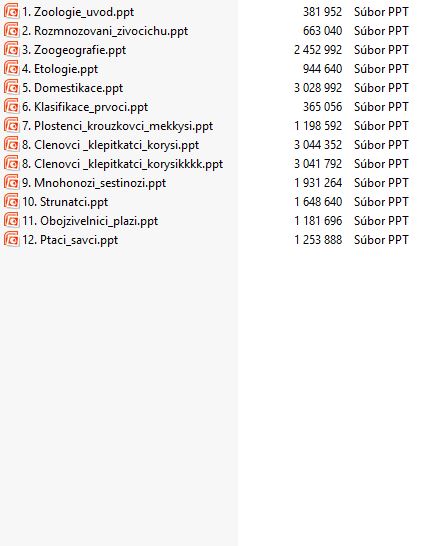The width and height of the screenshot is (446, 546).
Task: Click the size value 3 028 992
Action: (x=318, y=88)
